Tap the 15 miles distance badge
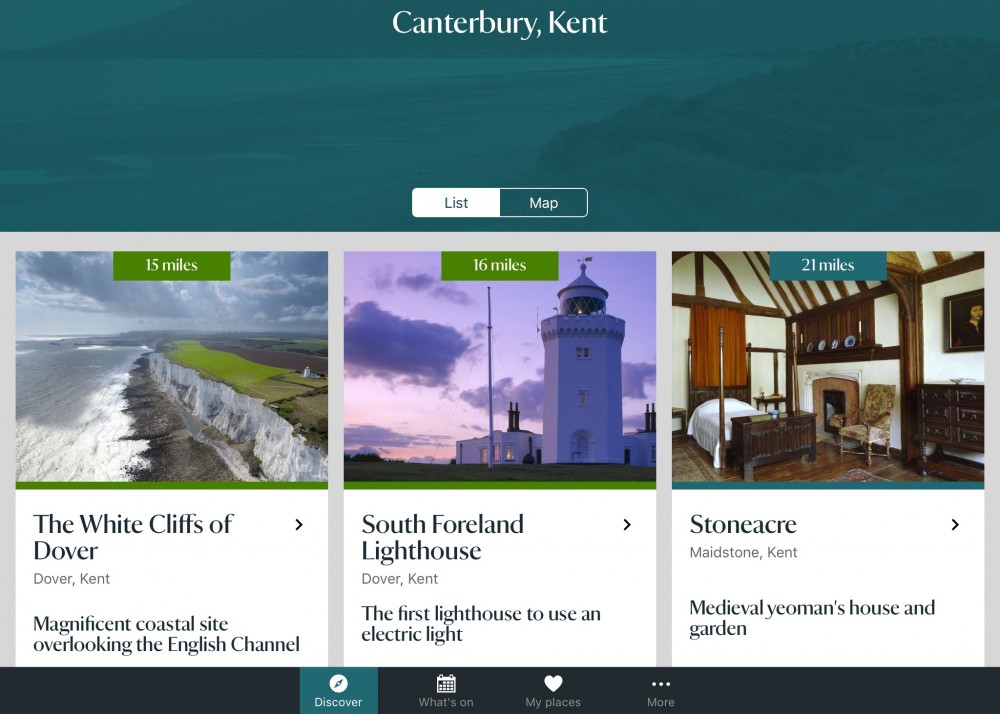 pos(172,265)
